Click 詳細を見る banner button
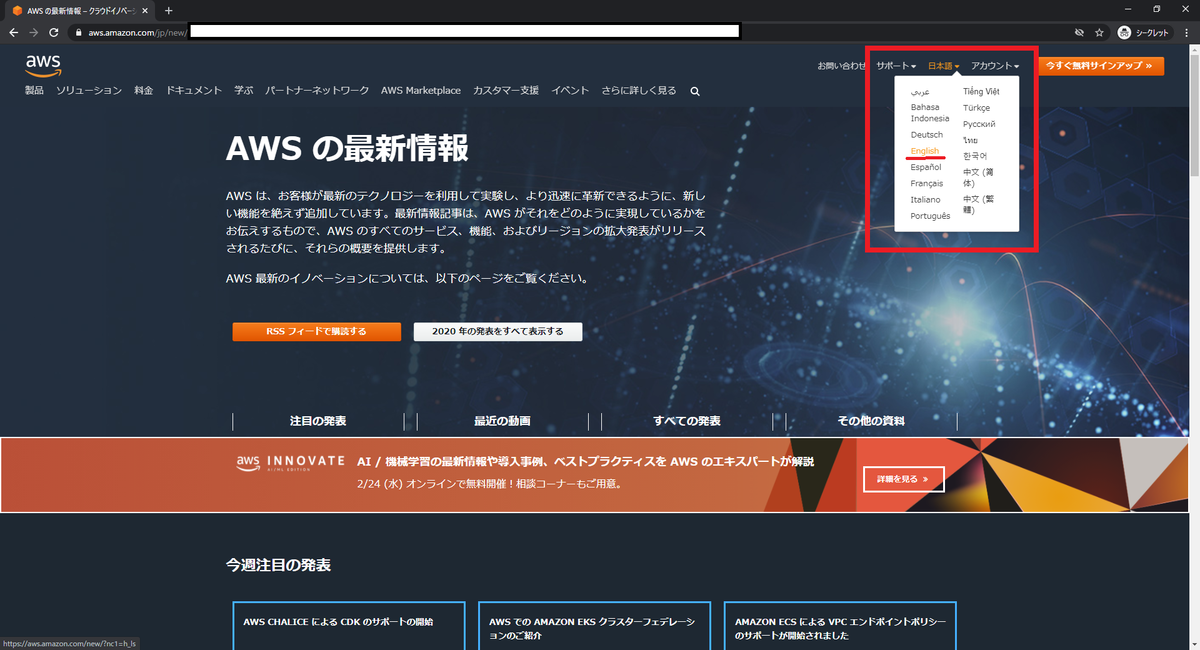 coord(903,479)
